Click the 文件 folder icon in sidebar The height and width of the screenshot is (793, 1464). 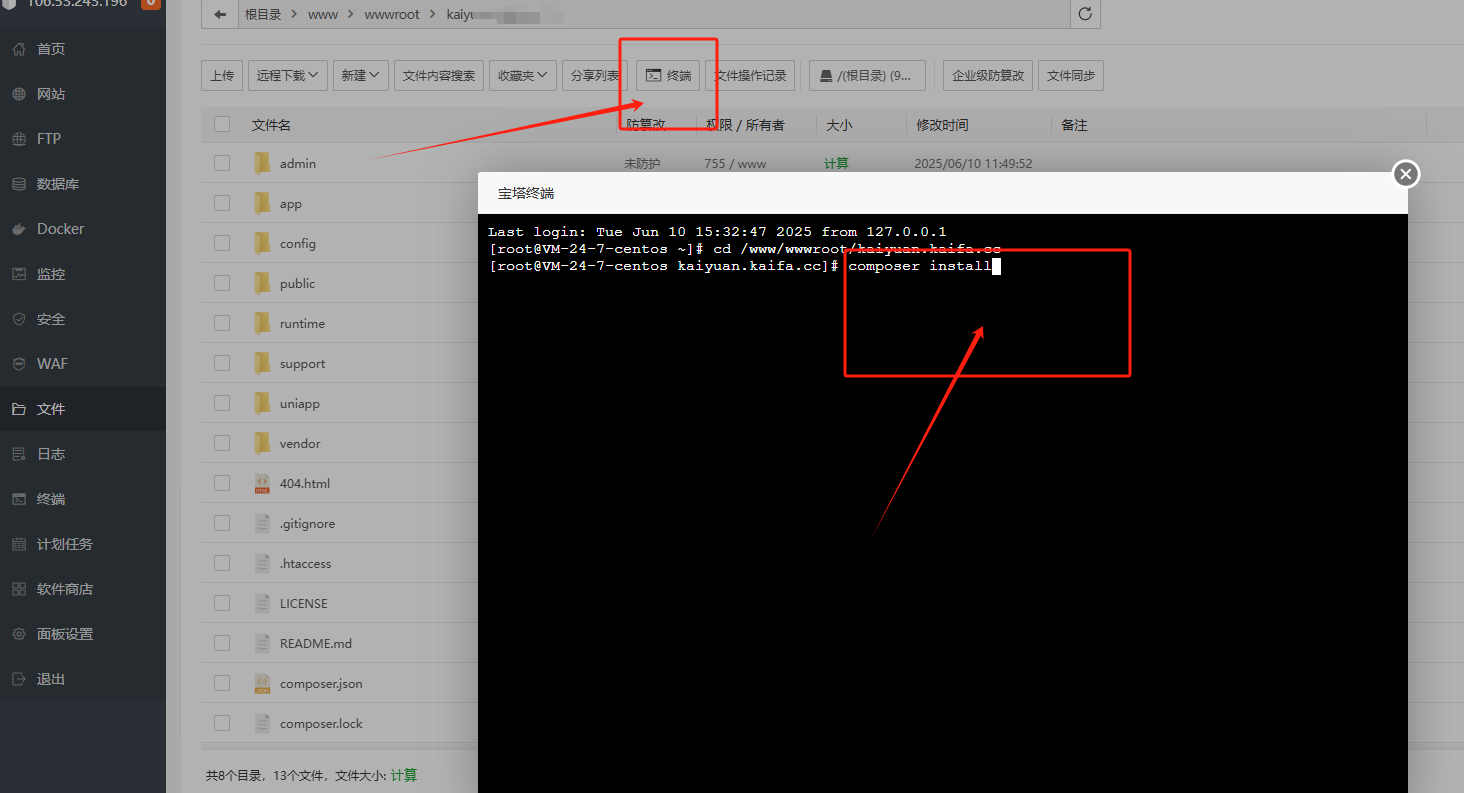point(18,409)
